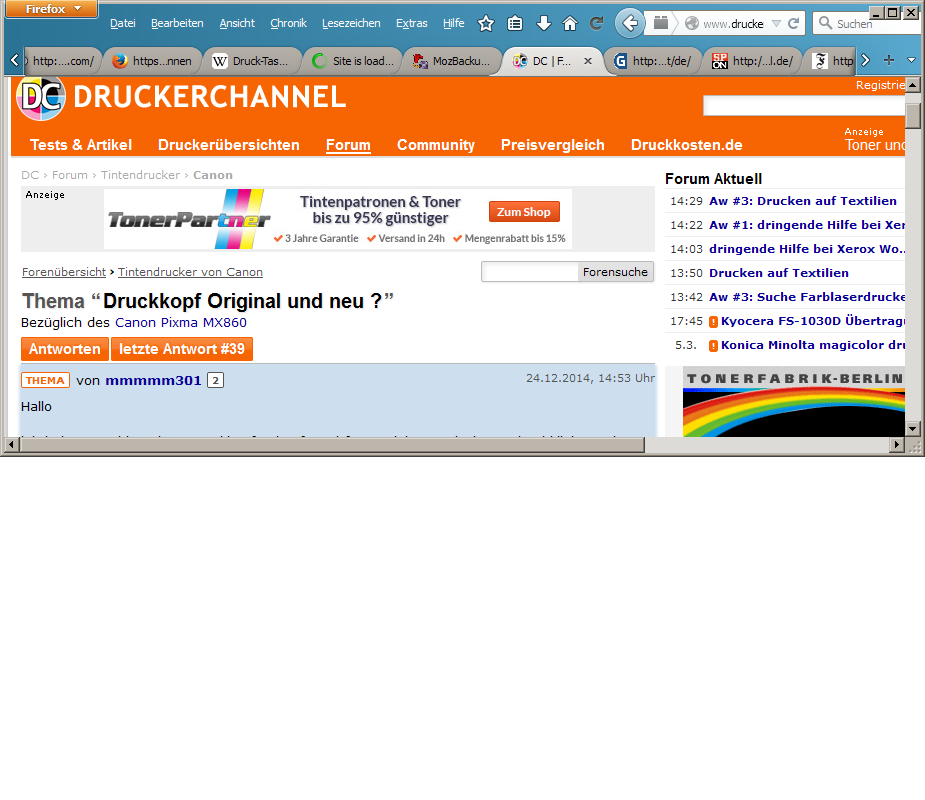This screenshot has width=925, height=800.
Task: Open the downloads arrow icon
Action: click(543, 23)
